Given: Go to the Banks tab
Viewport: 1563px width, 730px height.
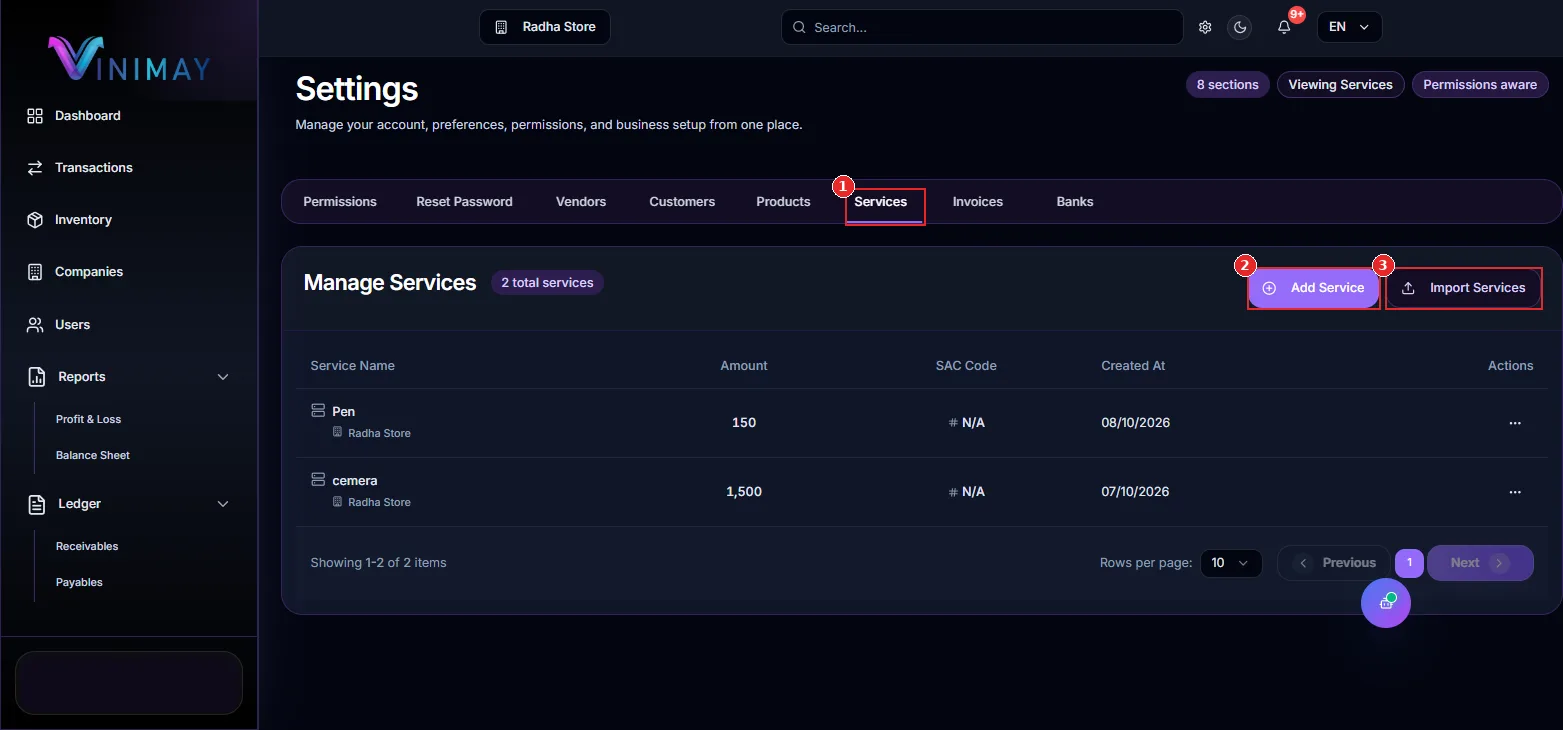Looking at the screenshot, I should tap(1075, 202).
